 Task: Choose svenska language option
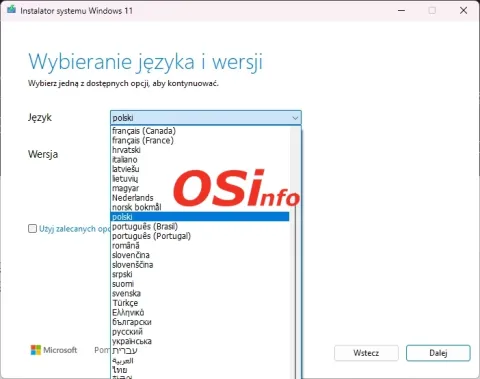click(x=200, y=293)
